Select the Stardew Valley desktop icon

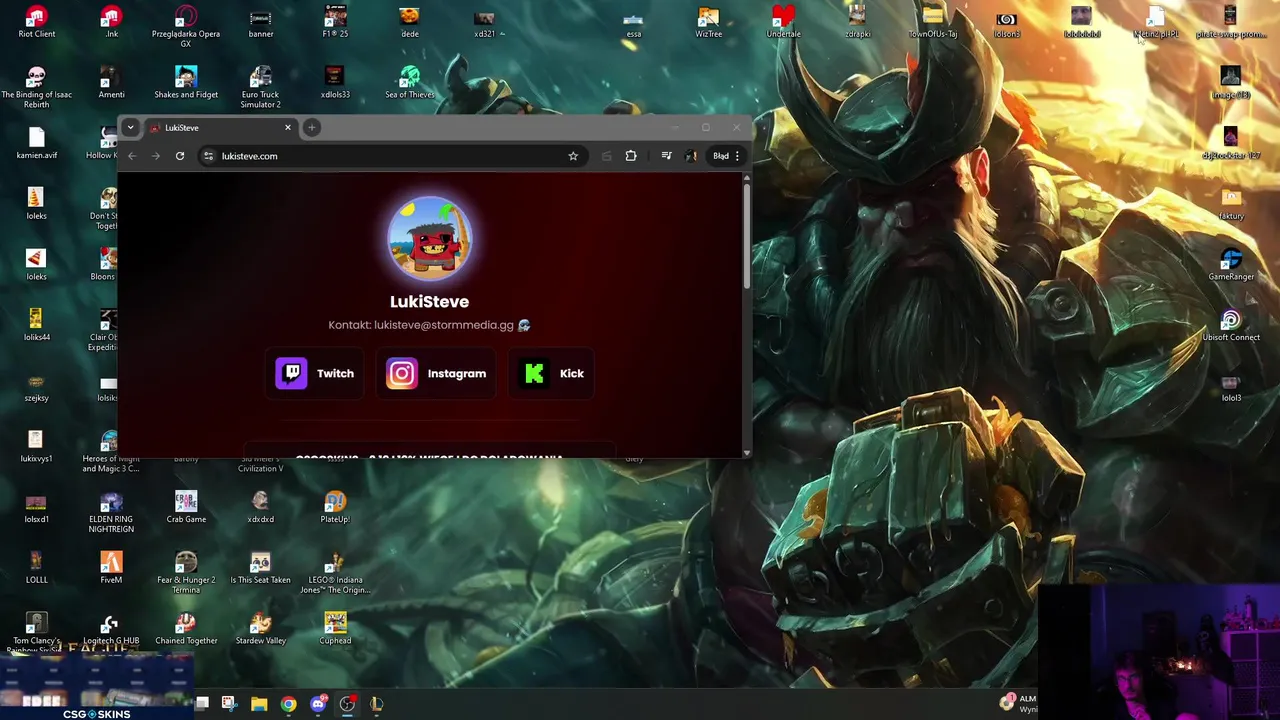coord(260,629)
